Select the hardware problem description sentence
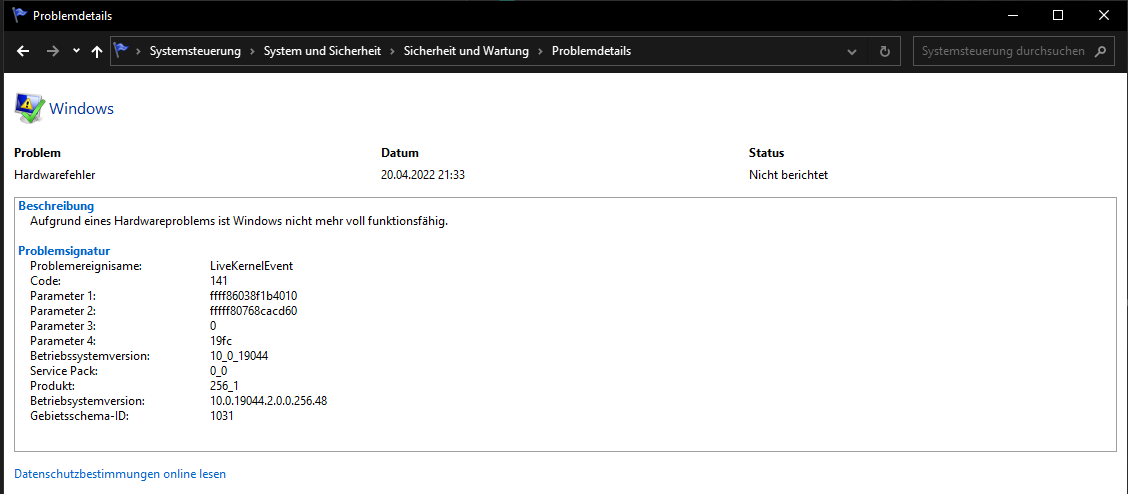Image resolution: width=1128 pixels, height=494 pixels. (239, 221)
